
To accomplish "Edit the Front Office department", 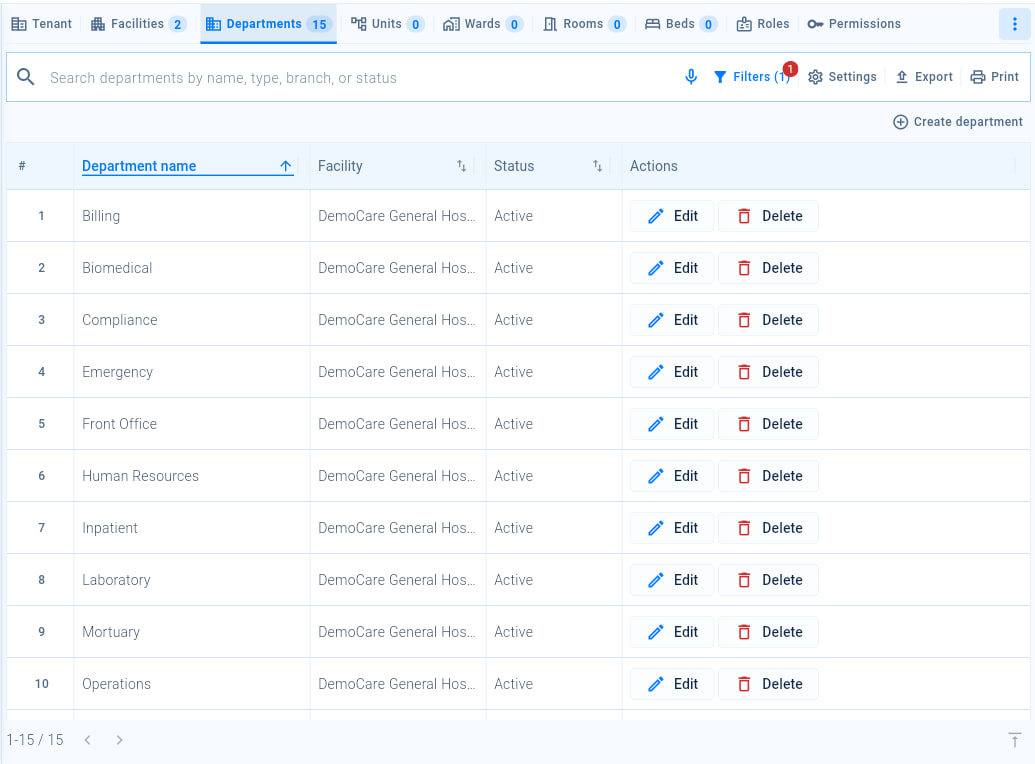I will 672,424.
